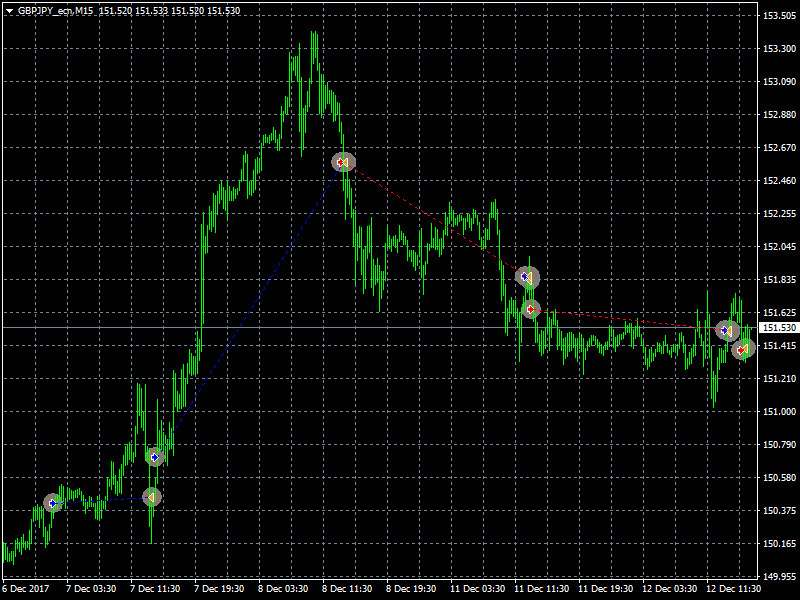Click the GBPJPY_ecn,M15 chart title text
The image size is (800, 600).
(56, 11)
